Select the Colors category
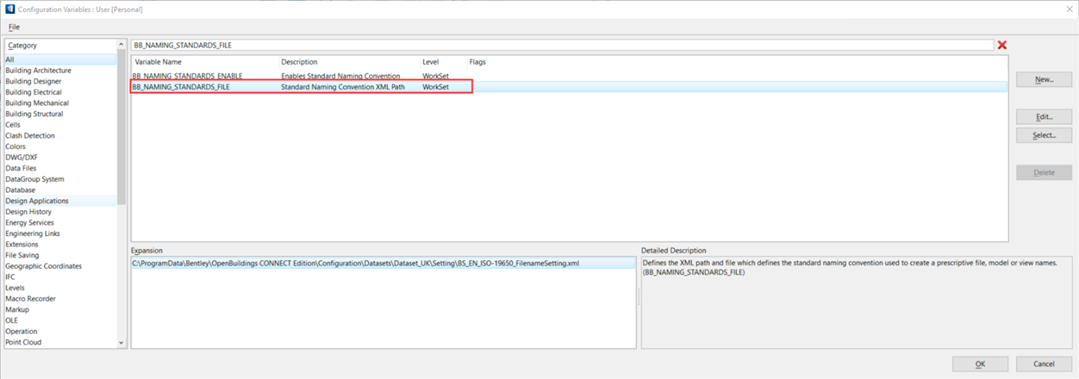This screenshot has width=1079, height=379. 61,147
